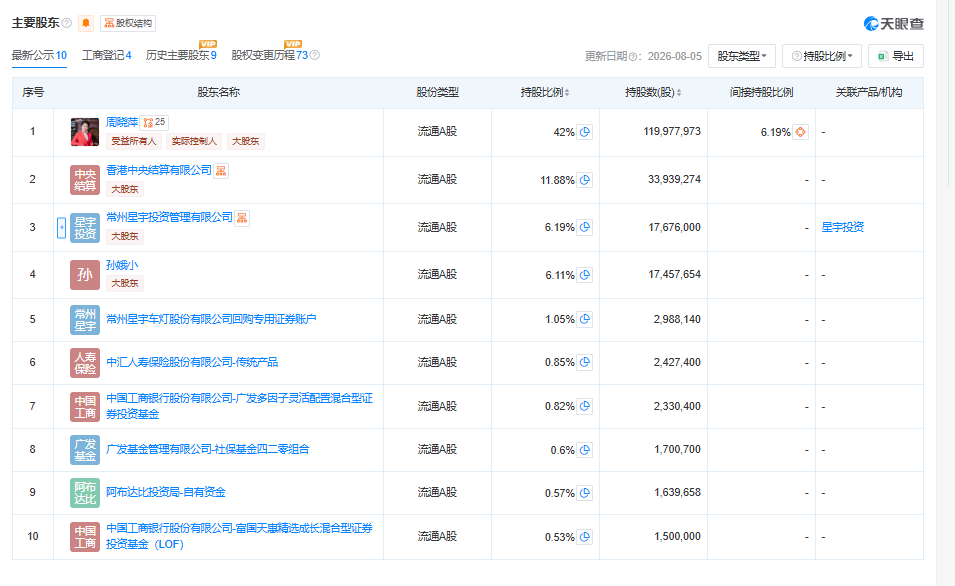This screenshot has height=586, width=955.
Task: Click the orange alert bell icon
Action: pos(86,23)
